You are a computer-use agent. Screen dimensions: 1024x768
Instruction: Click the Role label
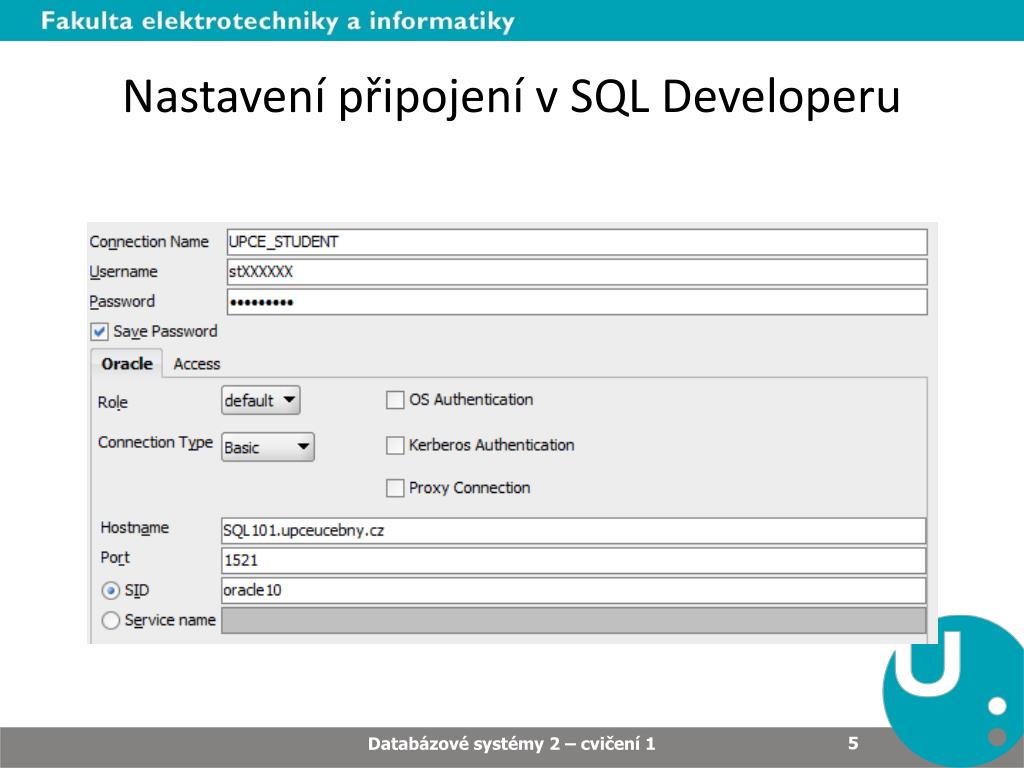pyautogui.click(x=112, y=402)
